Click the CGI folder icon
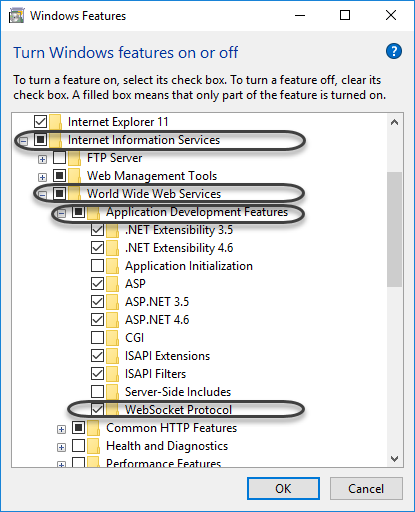 click(113, 338)
